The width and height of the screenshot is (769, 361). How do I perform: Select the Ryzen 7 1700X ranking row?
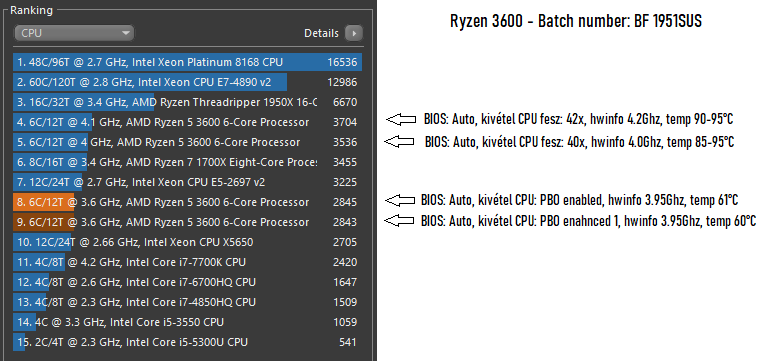click(188, 162)
